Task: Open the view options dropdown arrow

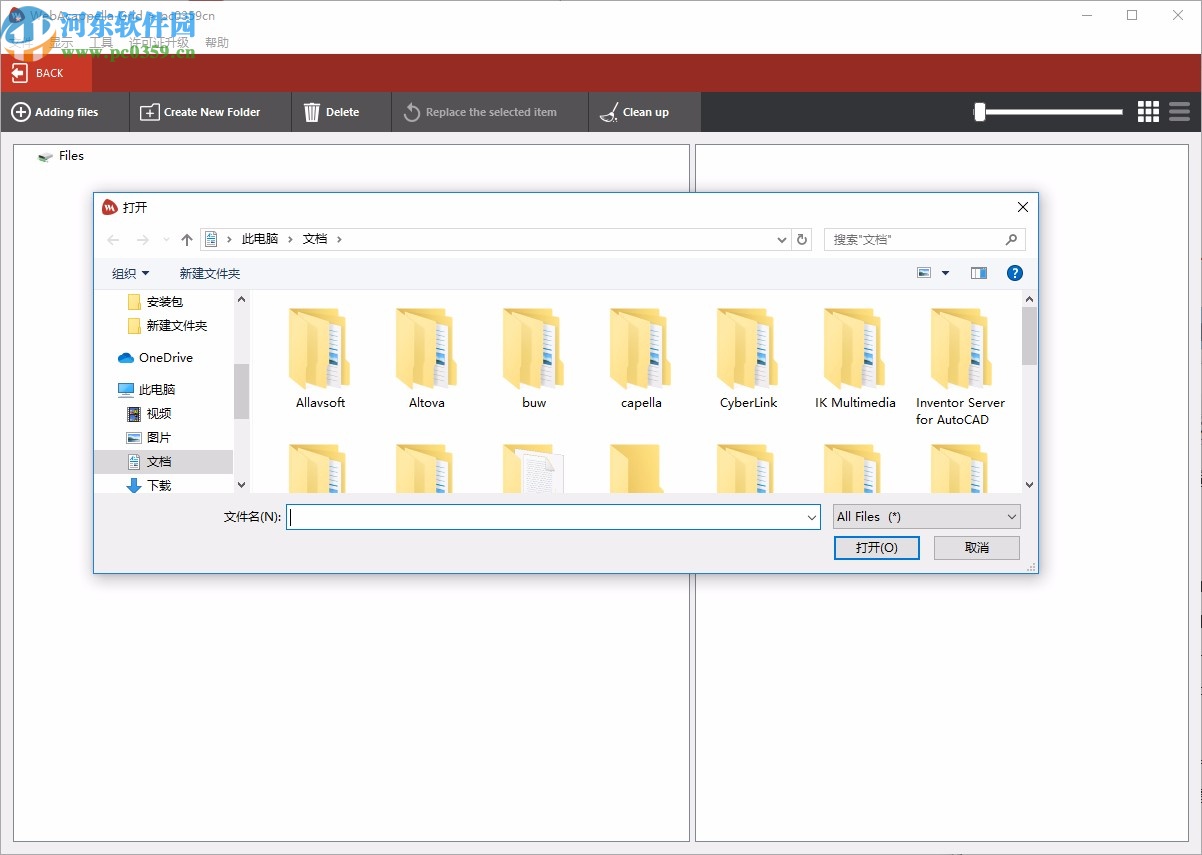Action: point(945,273)
